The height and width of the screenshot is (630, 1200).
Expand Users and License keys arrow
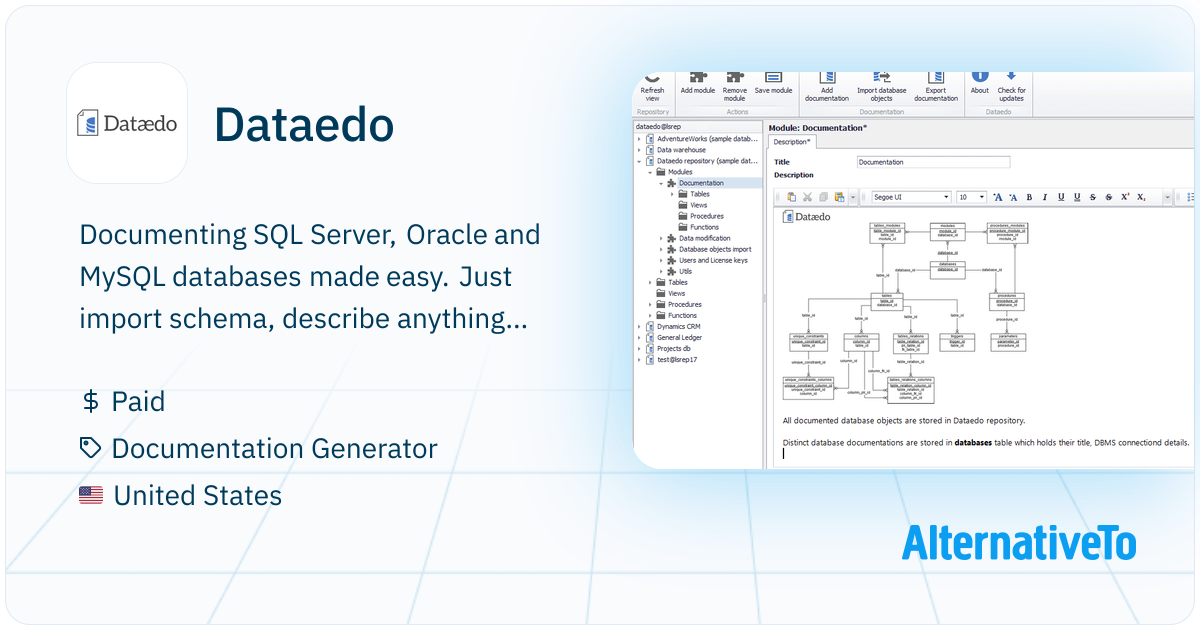click(x=661, y=260)
